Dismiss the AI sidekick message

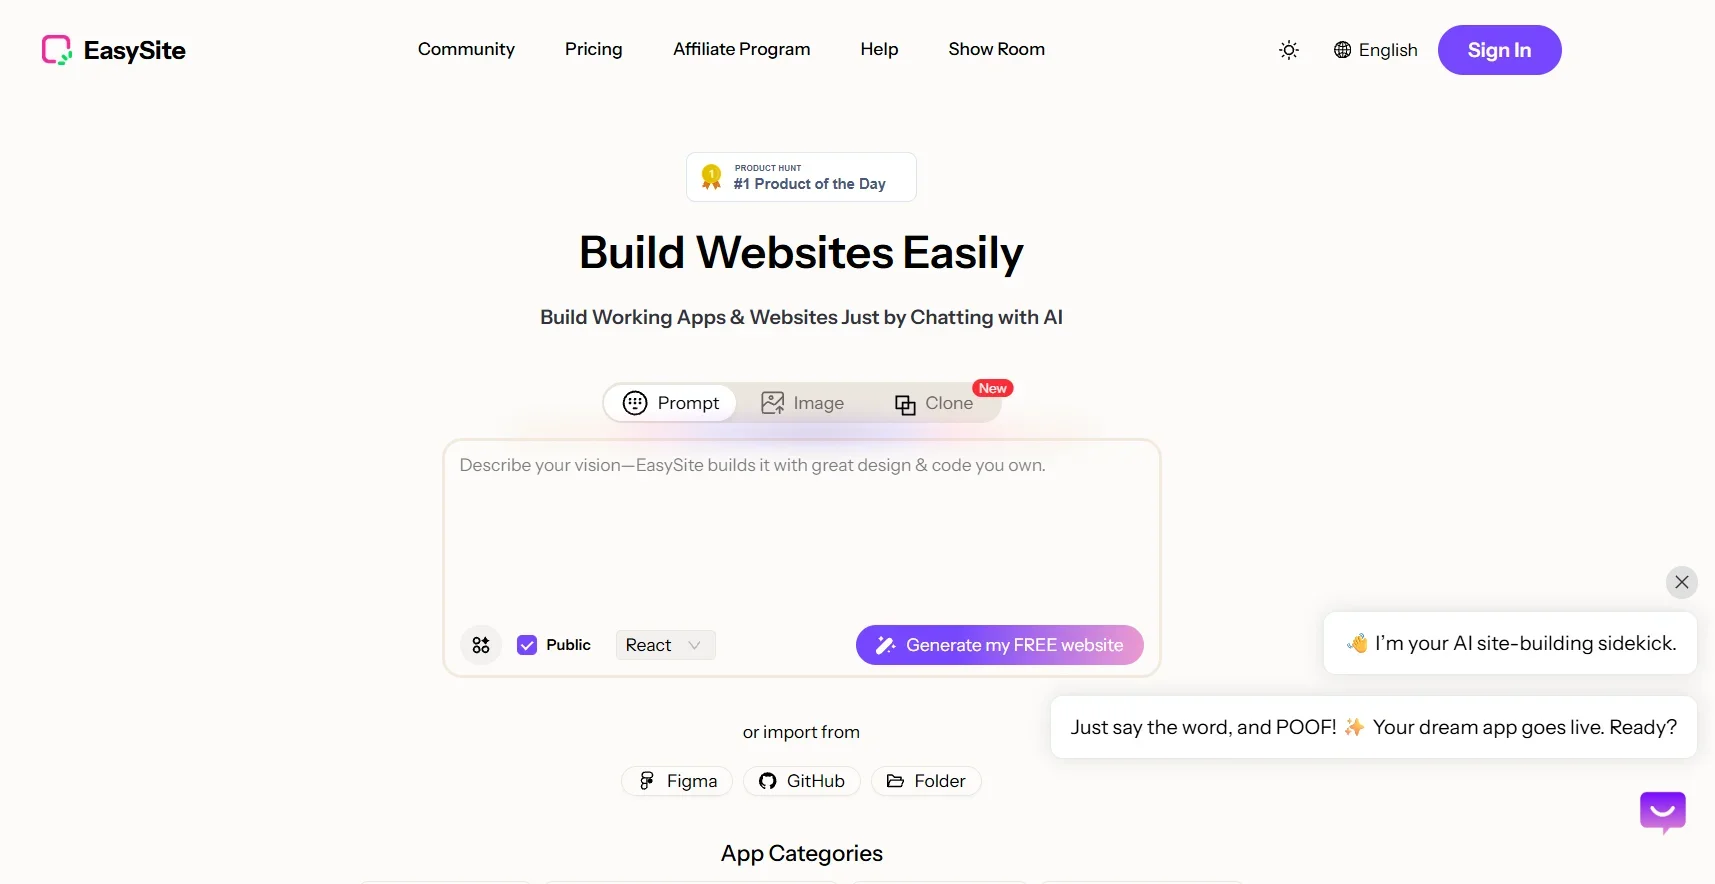click(1681, 582)
